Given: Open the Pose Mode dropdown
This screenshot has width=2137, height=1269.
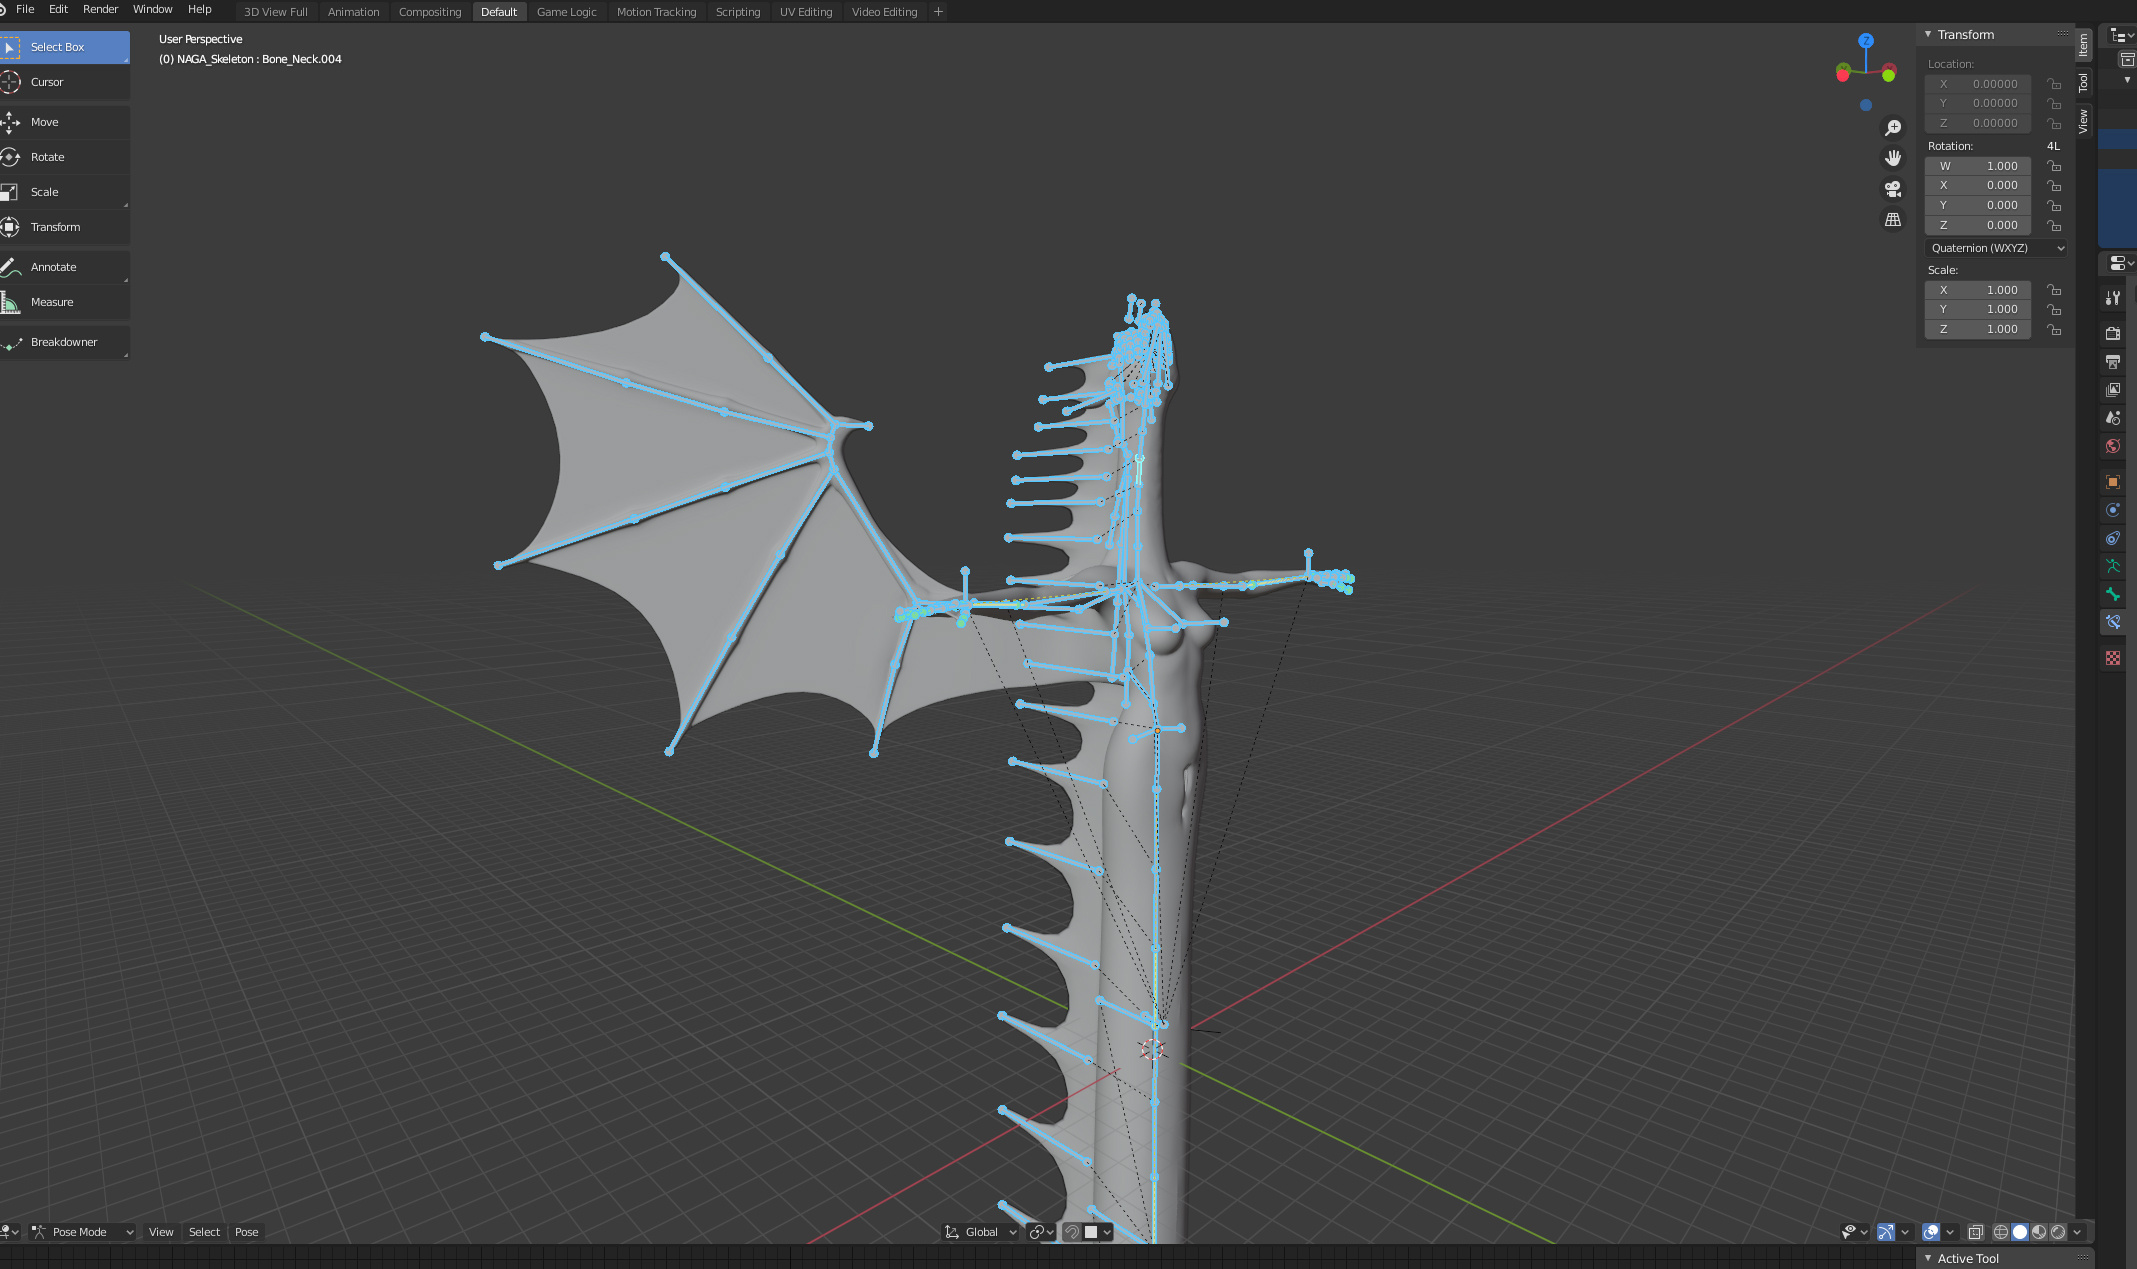Looking at the screenshot, I should click(82, 1232).
